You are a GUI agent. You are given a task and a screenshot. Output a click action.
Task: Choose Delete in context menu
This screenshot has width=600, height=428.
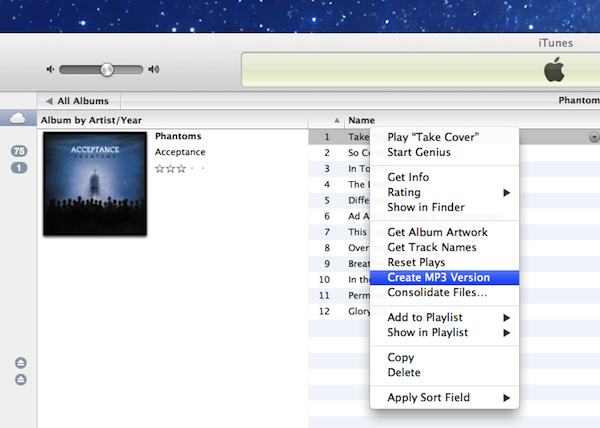(444, 373)
